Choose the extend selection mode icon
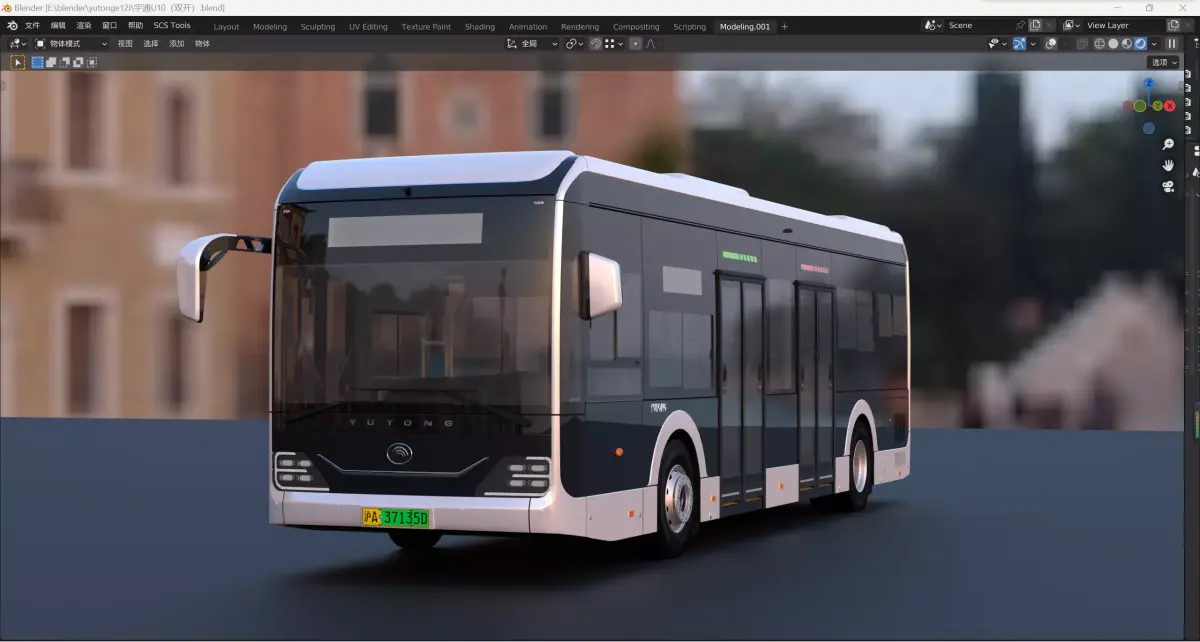Screen dimensions: 1200x642 click(x=51, y=62)
